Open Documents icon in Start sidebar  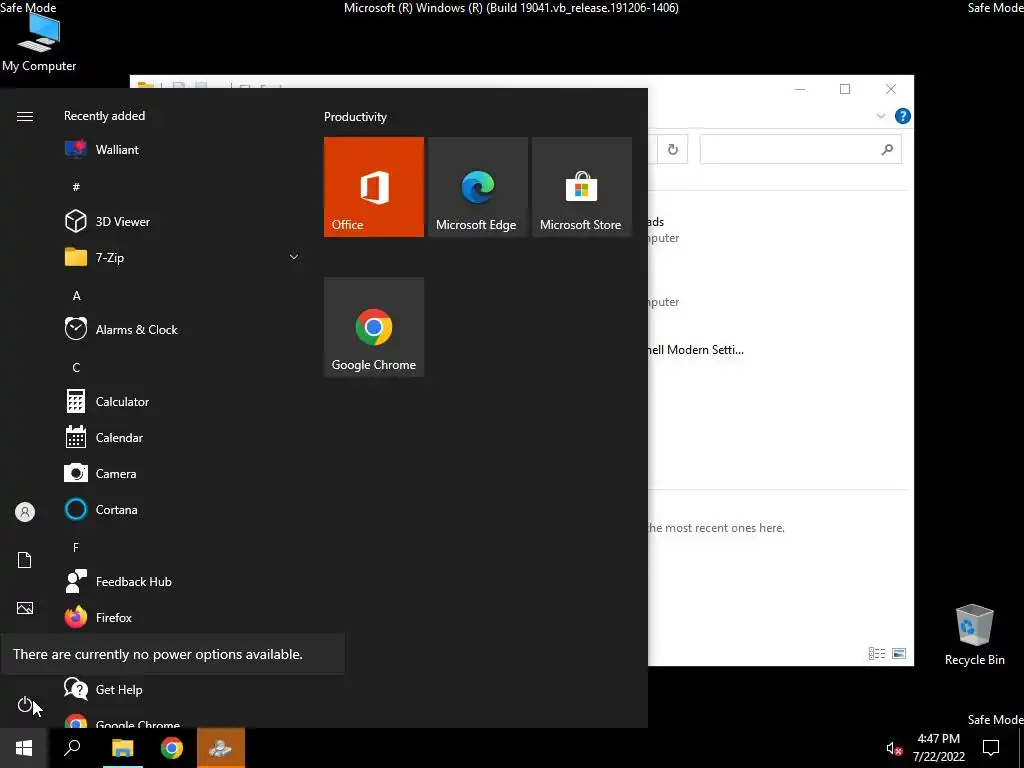[x=25, y=560]
